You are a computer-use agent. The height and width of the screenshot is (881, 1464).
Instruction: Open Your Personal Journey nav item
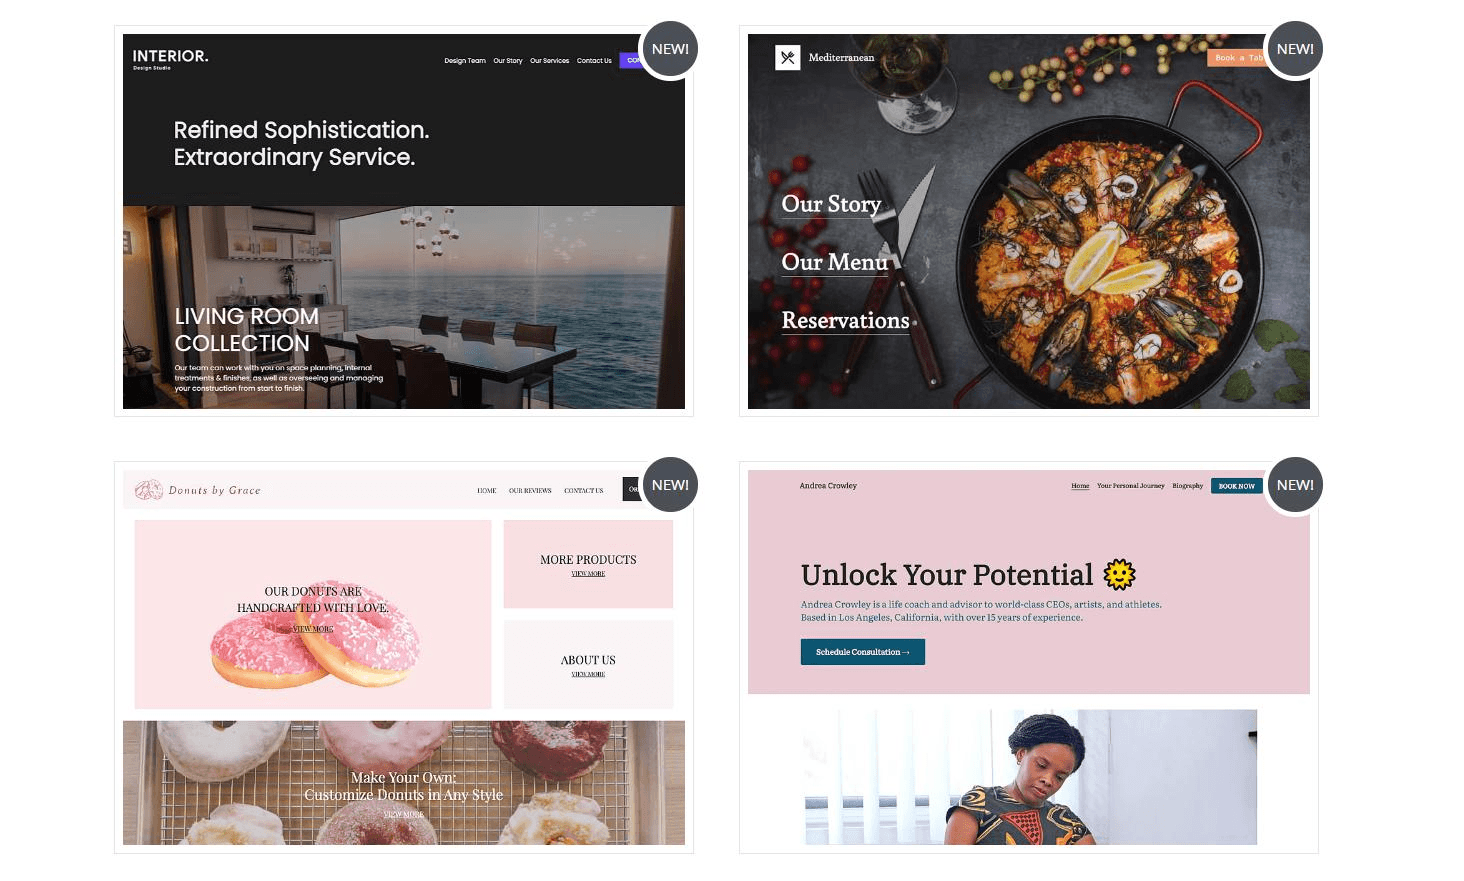[x=1130, y=486]
